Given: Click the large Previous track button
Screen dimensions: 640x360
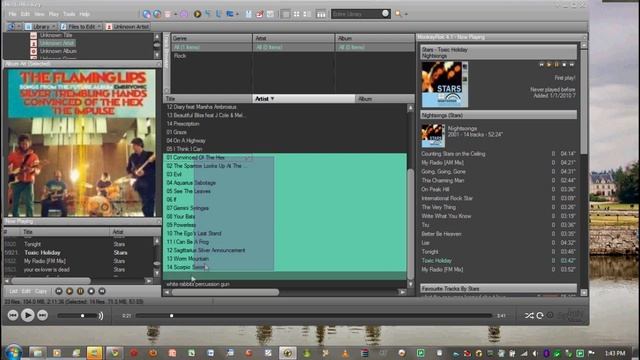Looking at the screenshot, I should click(x=13, y=315).
